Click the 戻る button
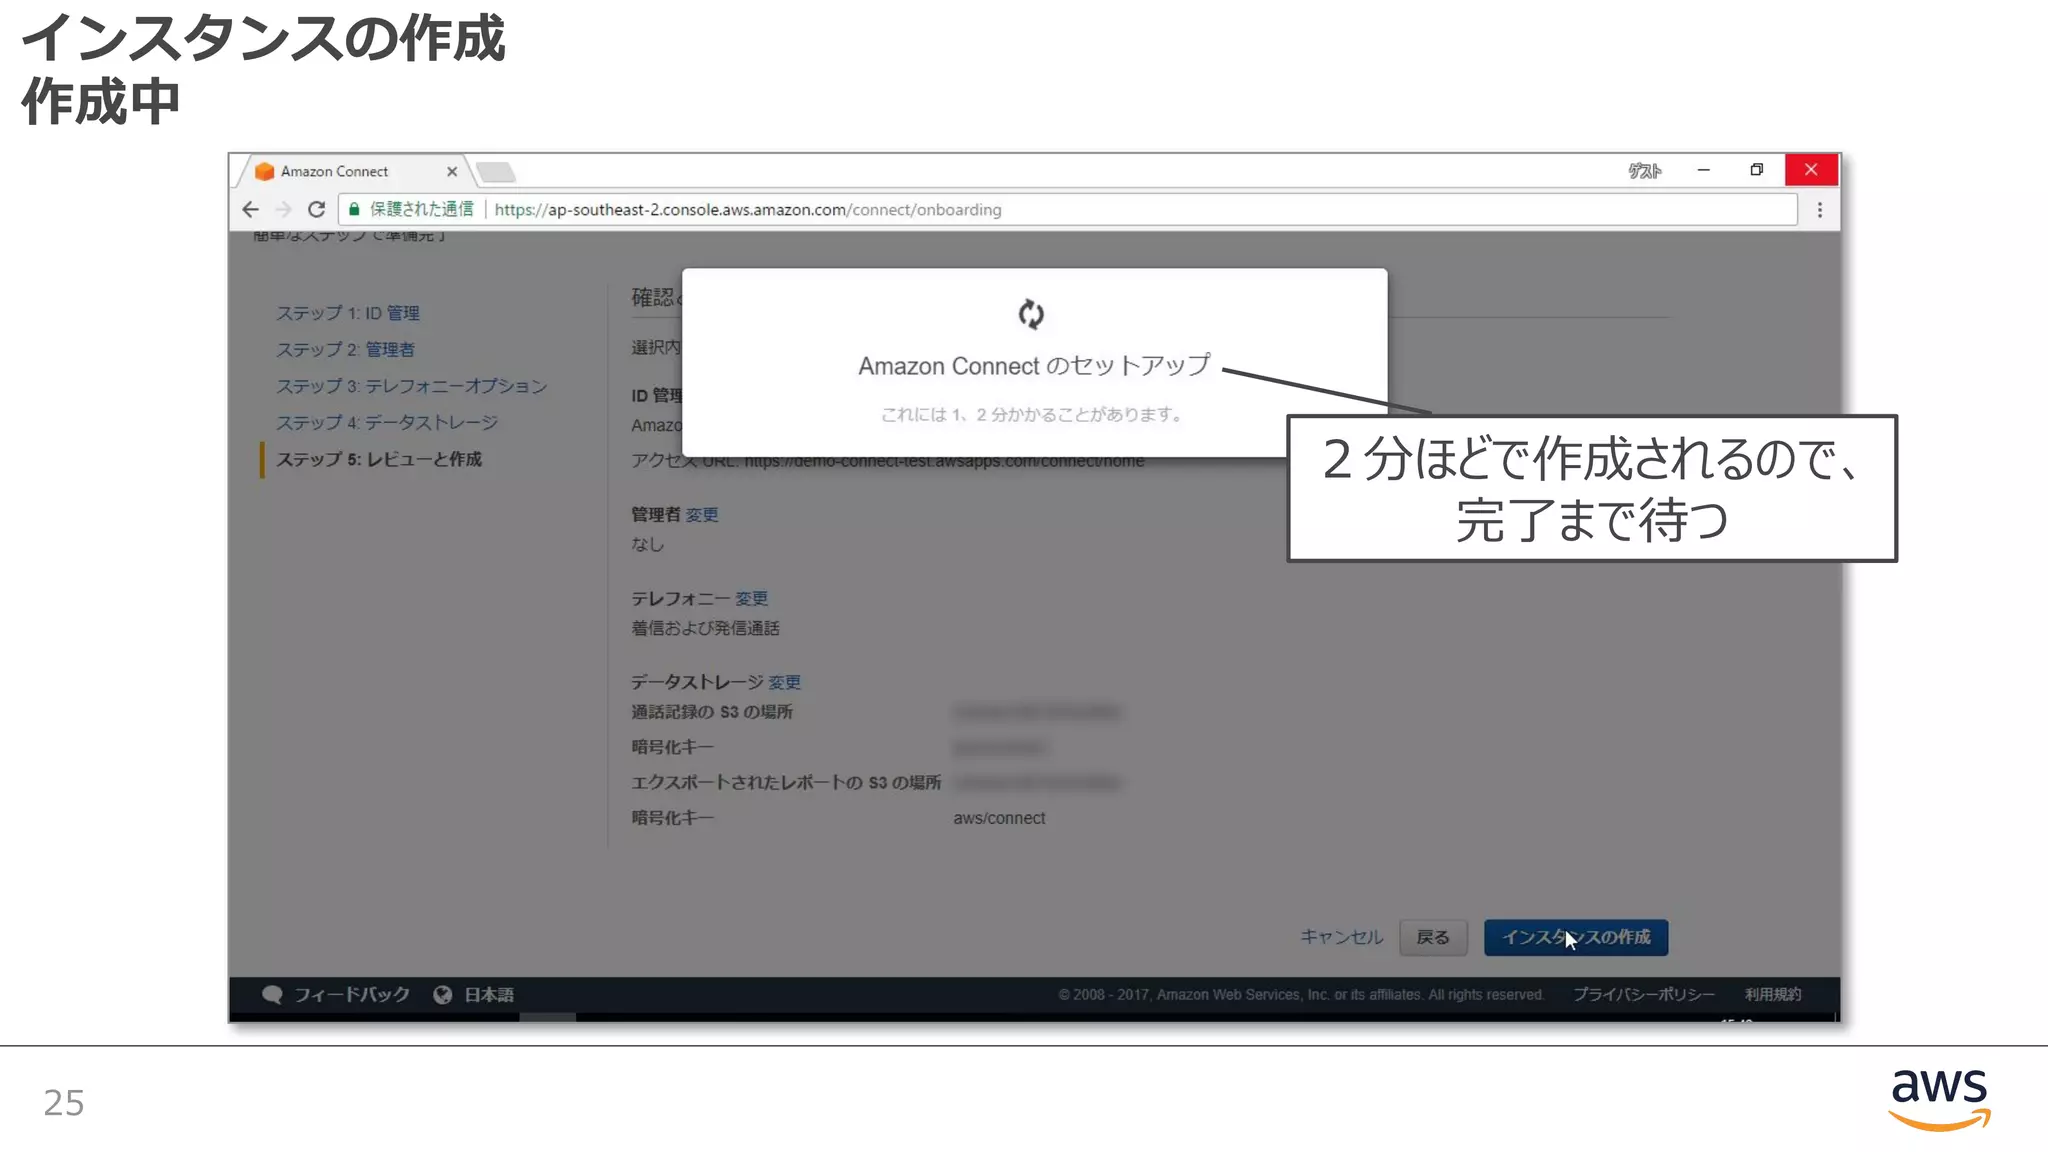 click(1433, 937)
